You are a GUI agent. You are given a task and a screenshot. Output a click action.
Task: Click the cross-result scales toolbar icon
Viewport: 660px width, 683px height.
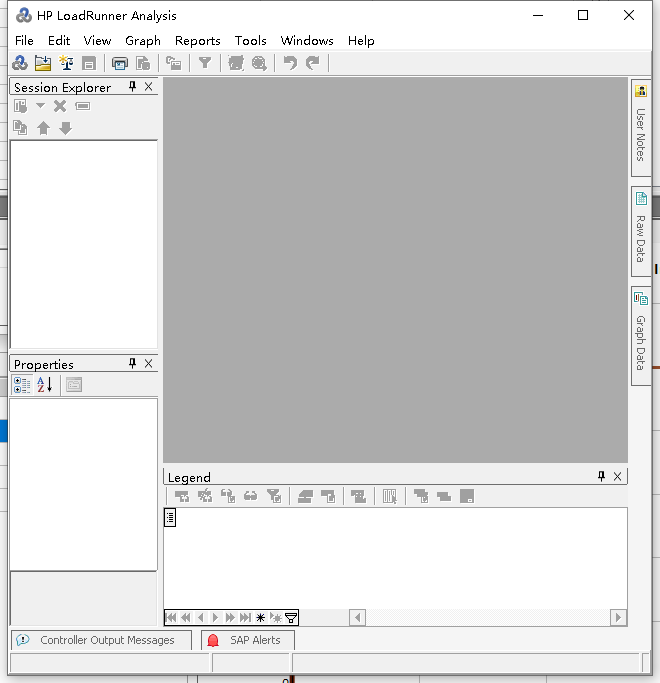[66, 63]
